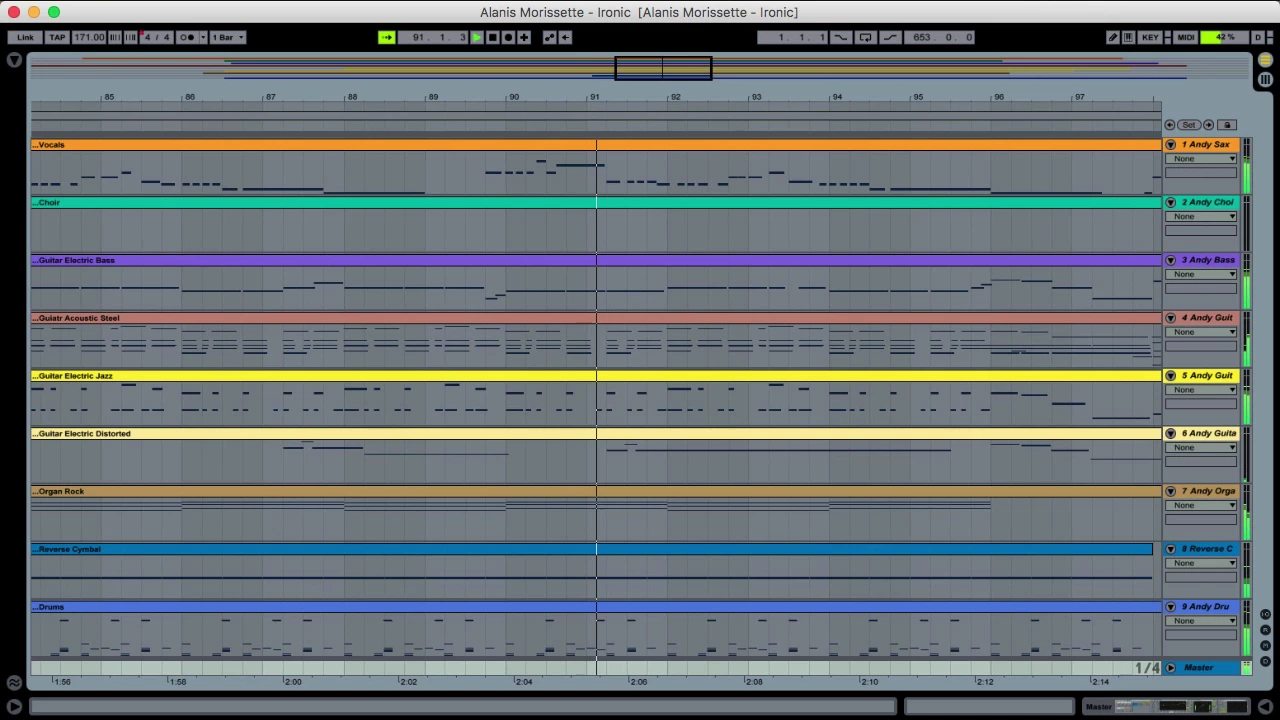Screen dimensions: 1280x720
Task: Select the Reverse Cymbal clip header
Action: coord(591,549)
